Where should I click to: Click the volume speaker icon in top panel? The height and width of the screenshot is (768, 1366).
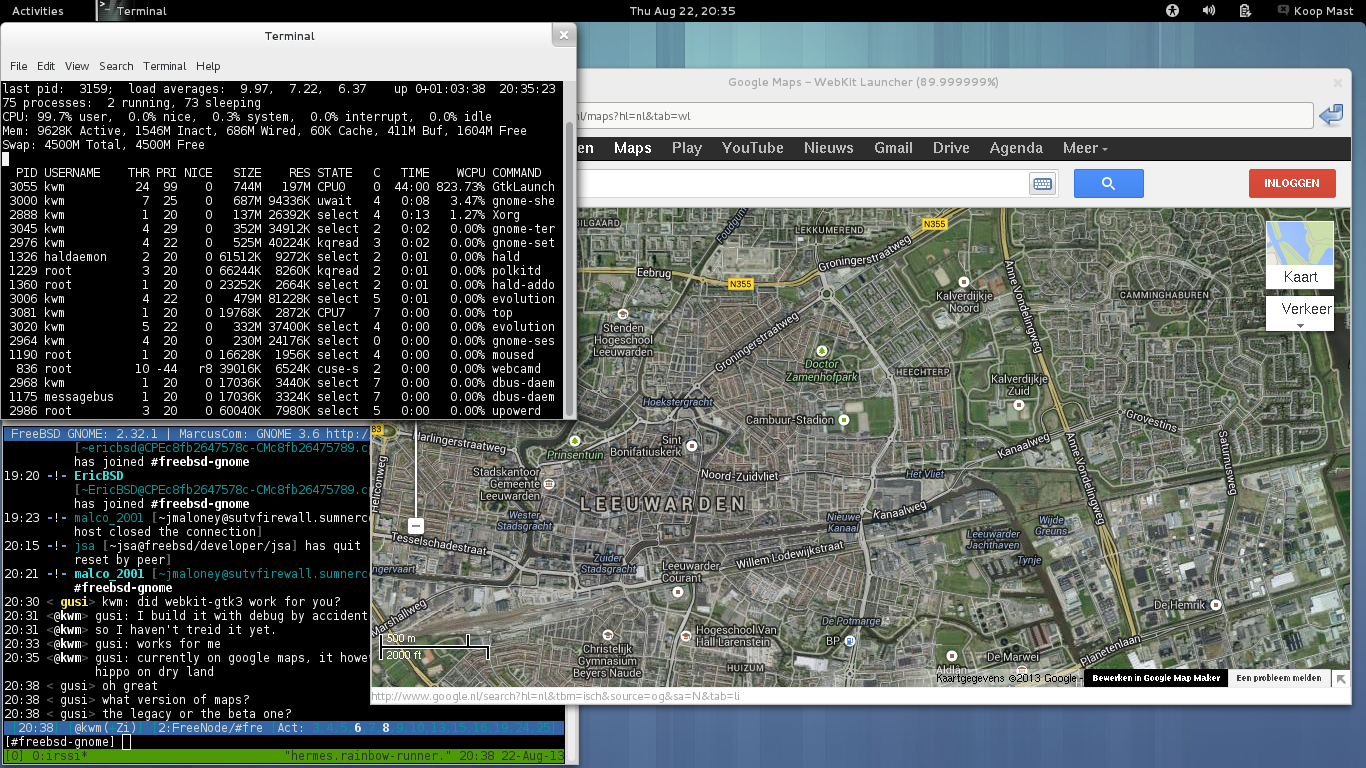(1208, 11)
